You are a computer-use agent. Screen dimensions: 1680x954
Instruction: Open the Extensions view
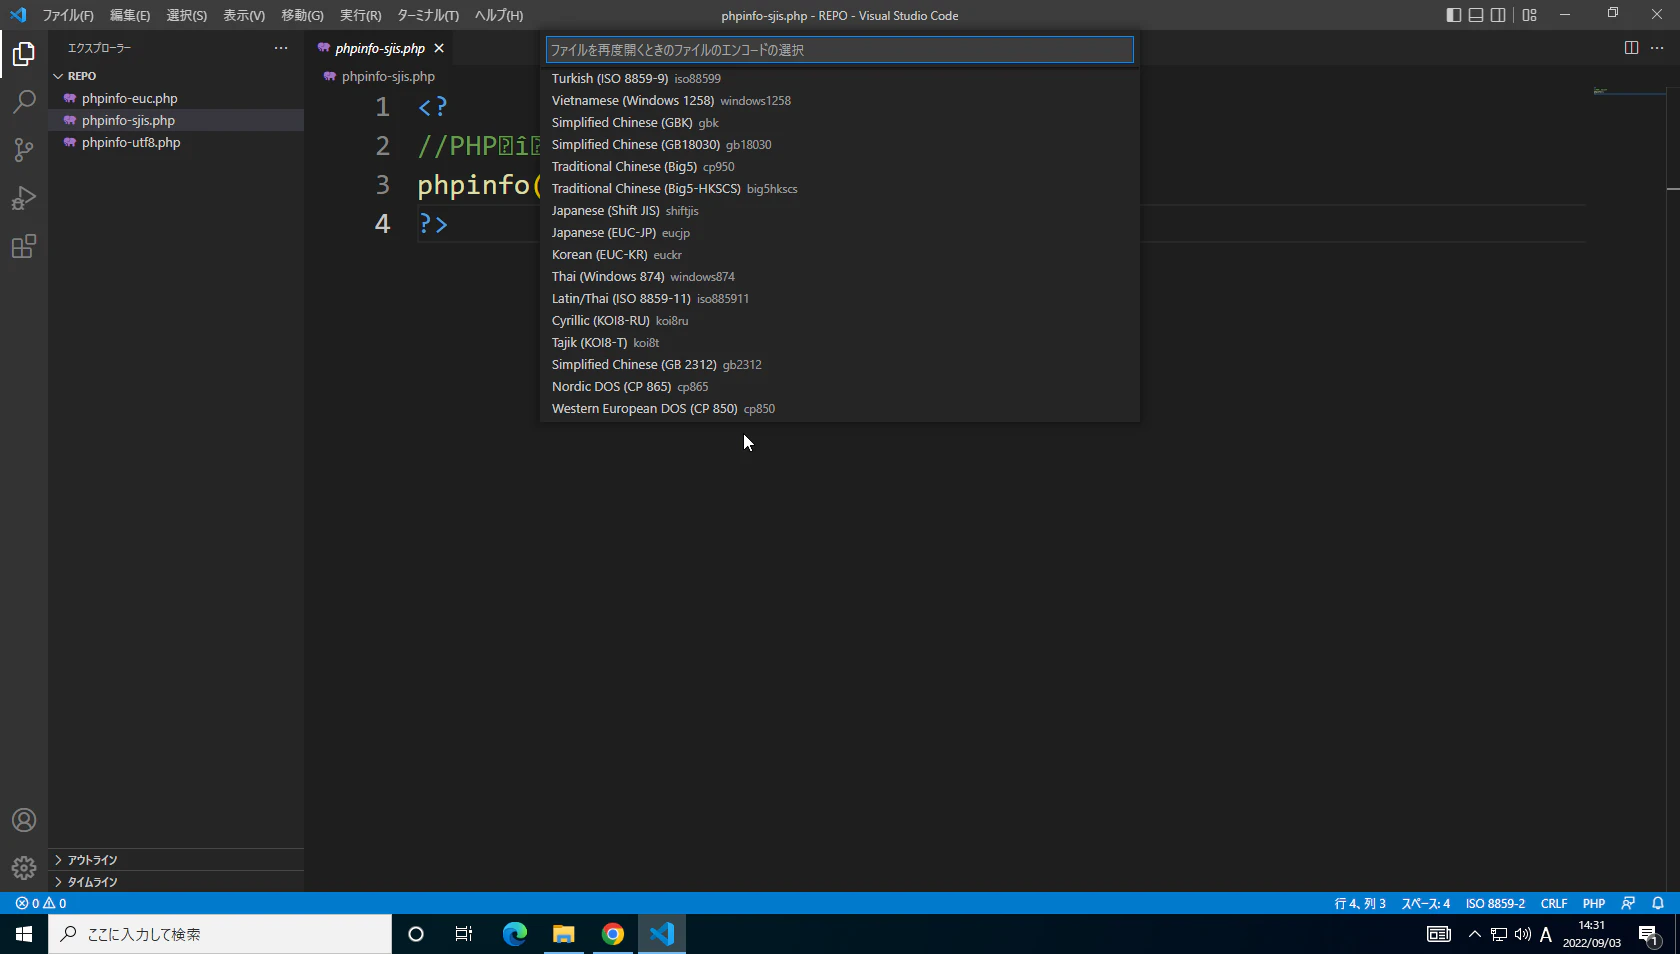[24, 246]
